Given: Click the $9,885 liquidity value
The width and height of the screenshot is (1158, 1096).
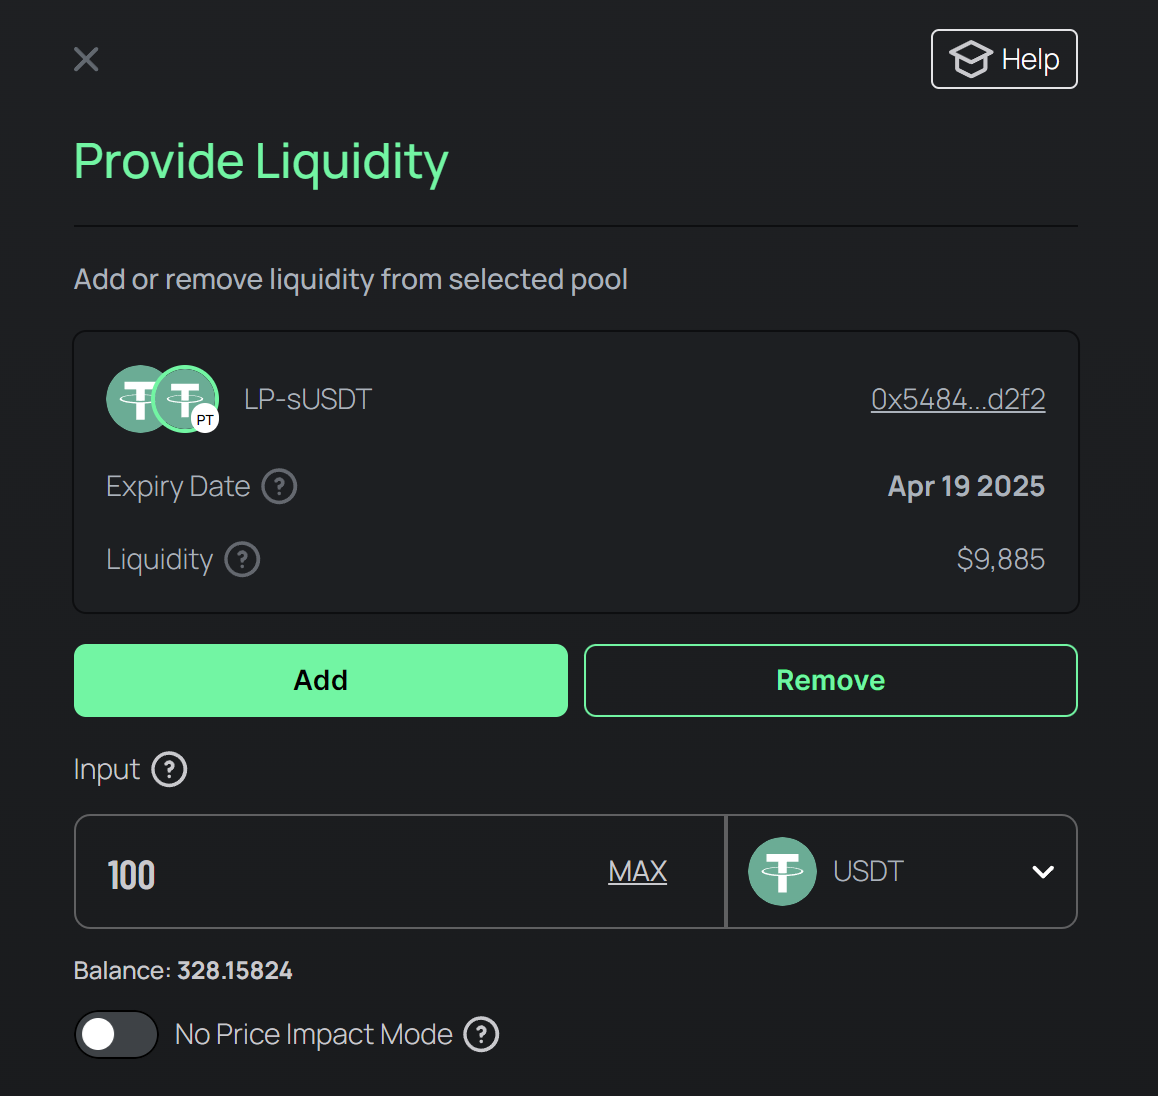Looking at the screenshot, I should (1000, 560).
